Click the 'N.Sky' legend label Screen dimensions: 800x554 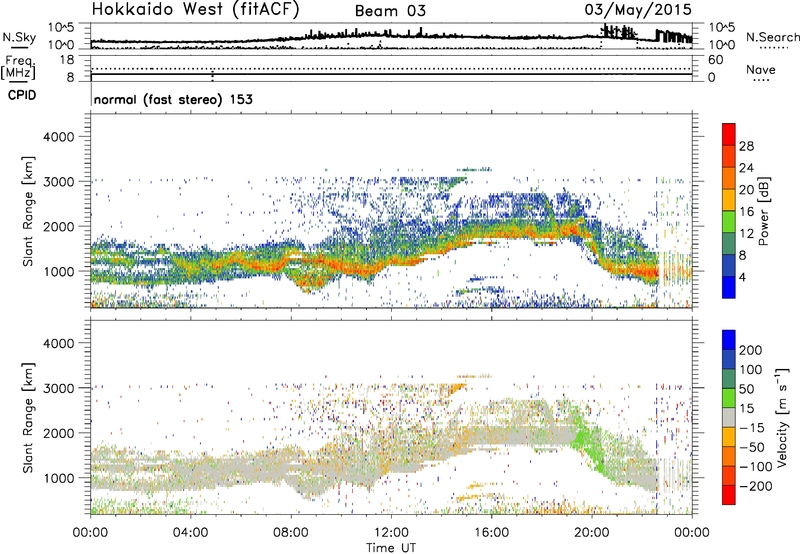coord(19,37)
